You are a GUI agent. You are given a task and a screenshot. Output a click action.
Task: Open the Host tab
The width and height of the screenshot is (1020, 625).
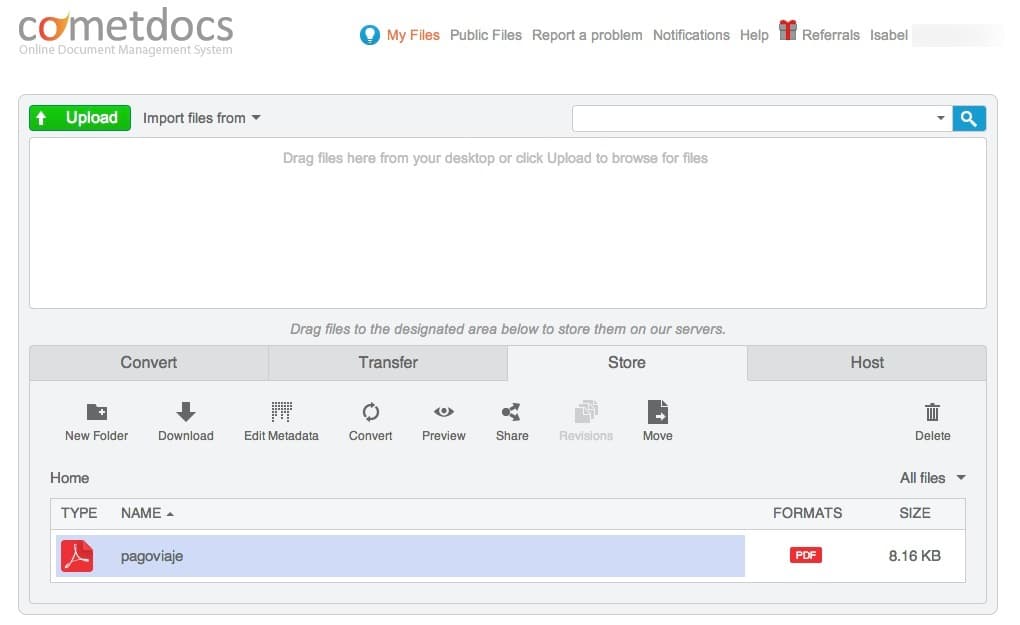[x=866, y=363]
